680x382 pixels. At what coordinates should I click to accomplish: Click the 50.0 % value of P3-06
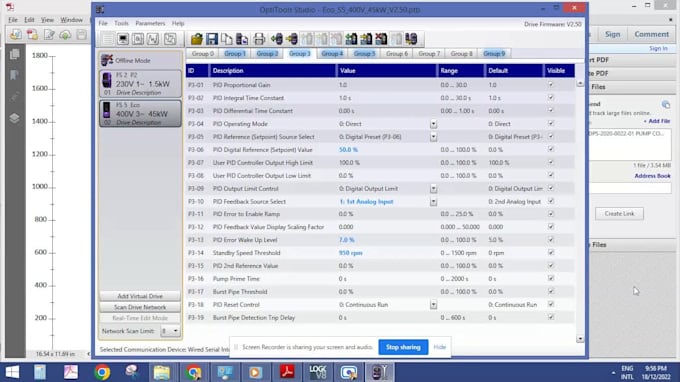pyautogui.click(x=348, y=150)
